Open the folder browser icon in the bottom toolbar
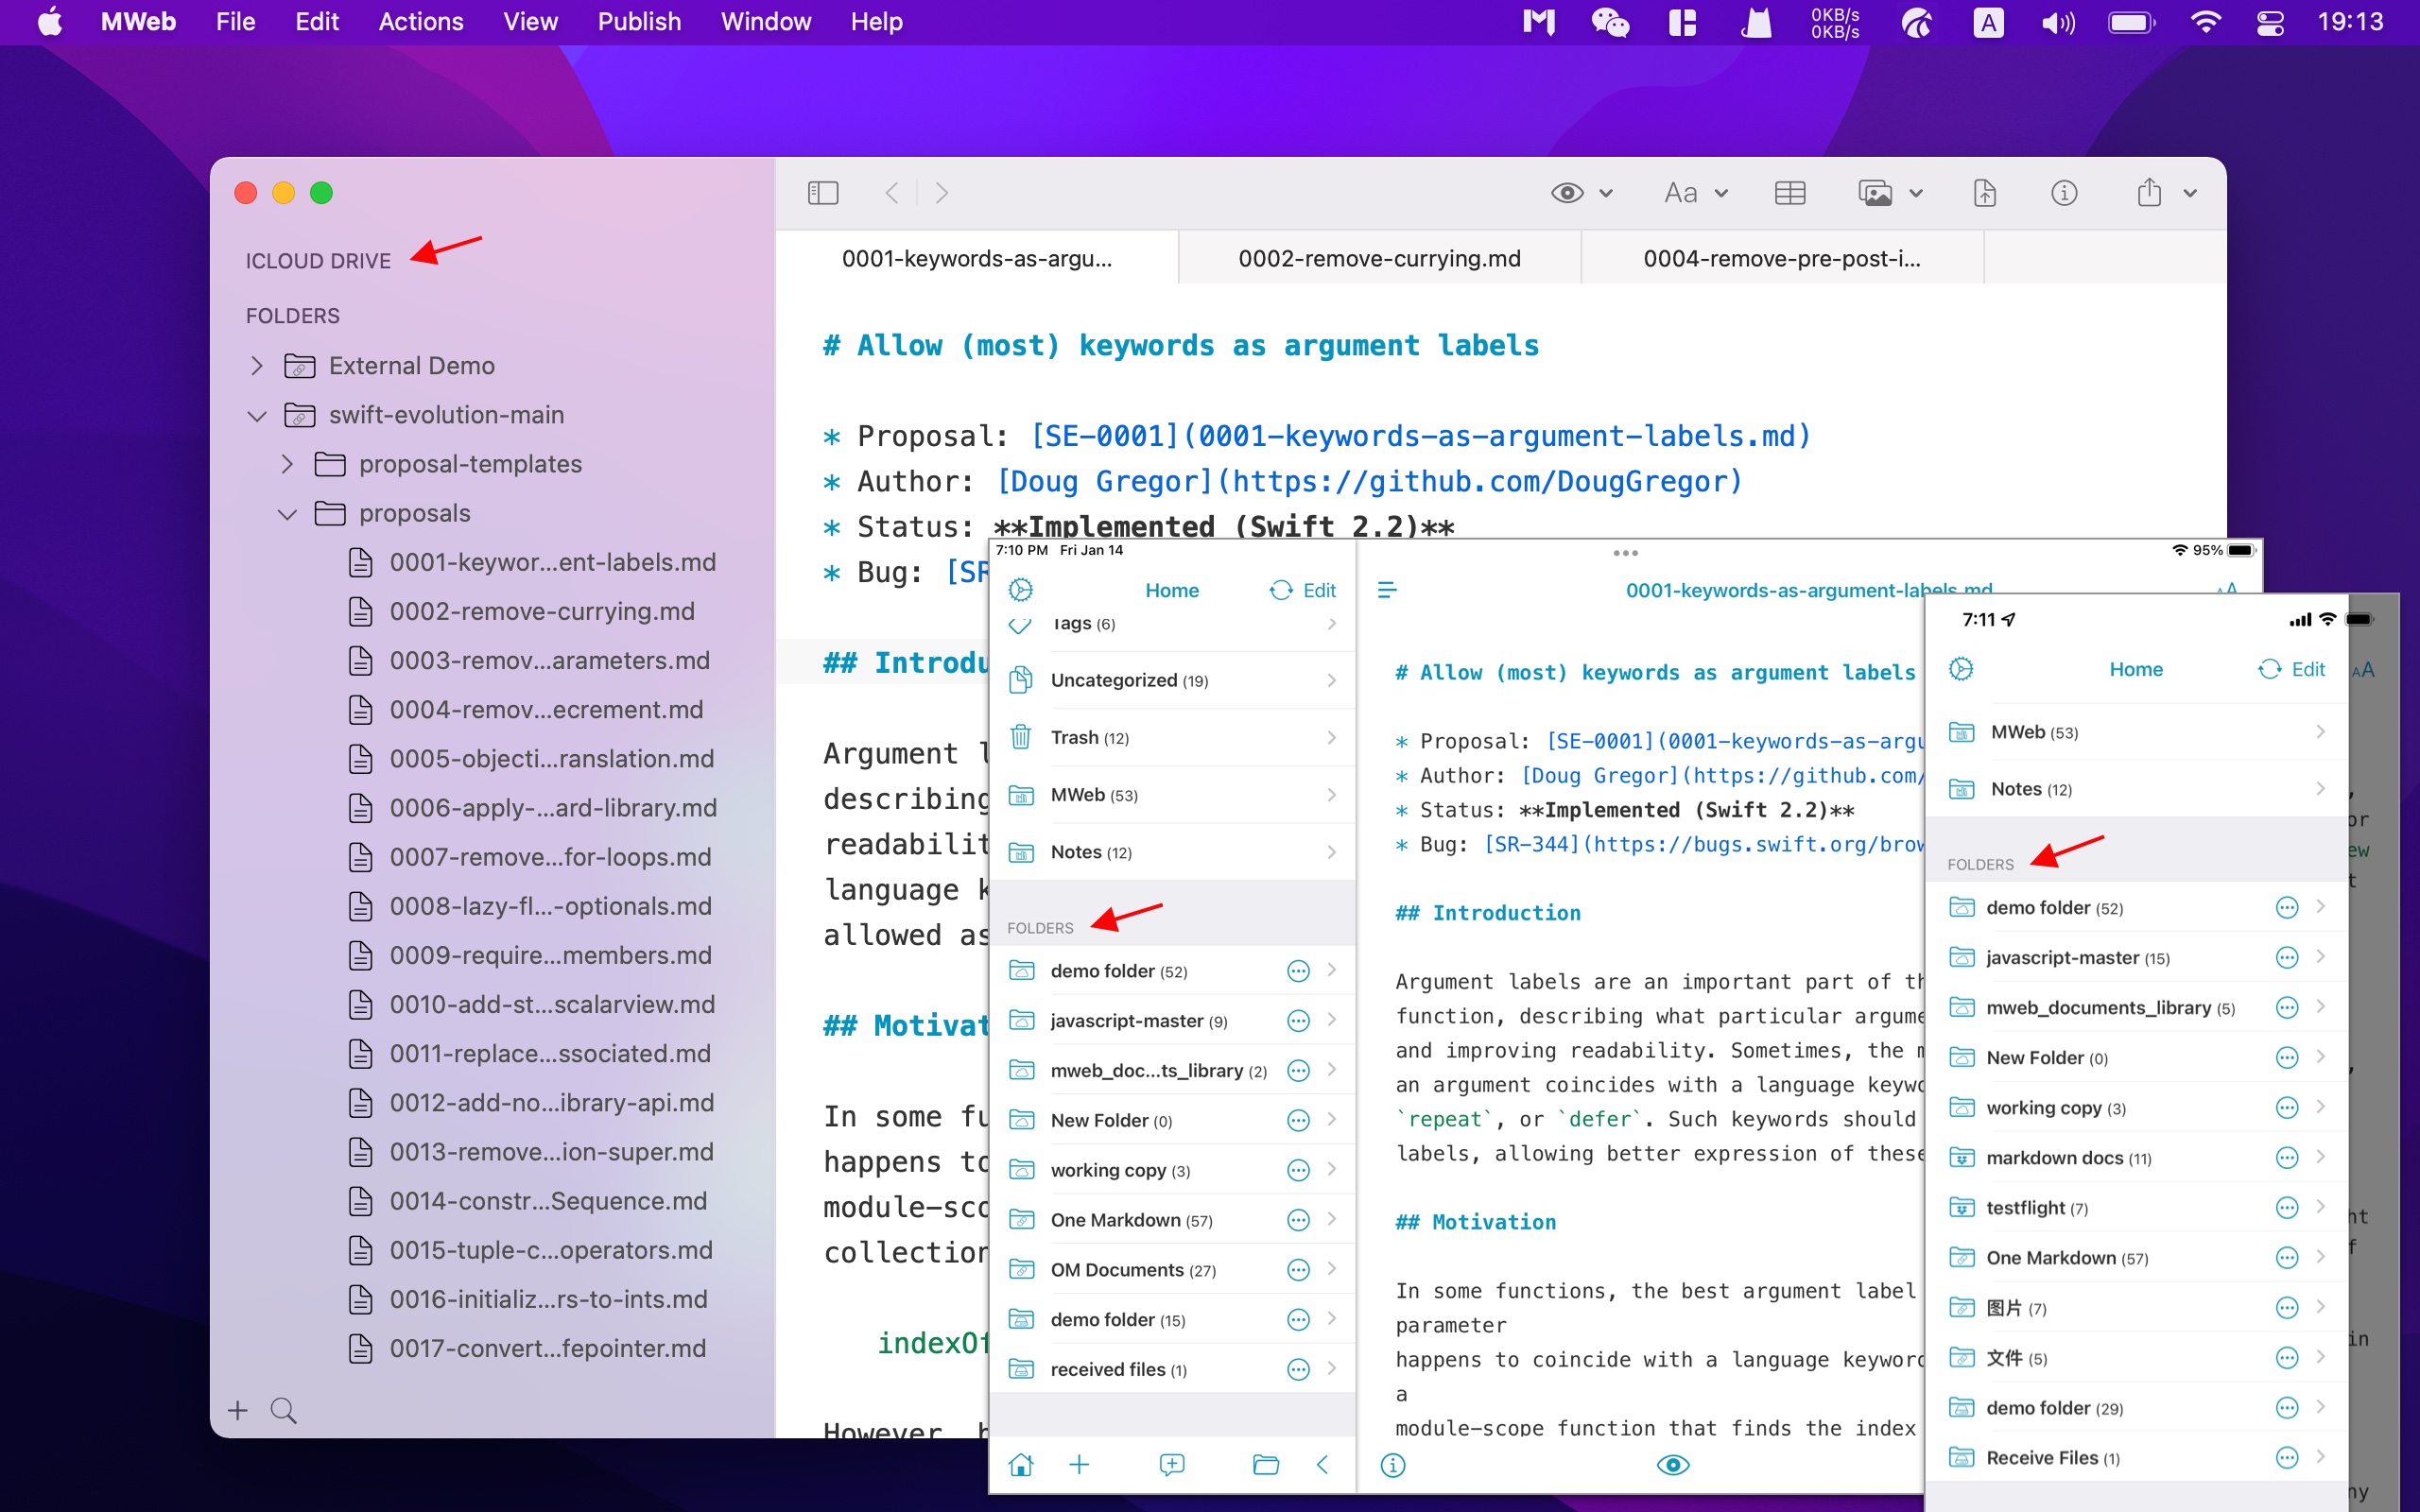Screen dimensions: 2420x1512 click(x=1264, y=1464)
